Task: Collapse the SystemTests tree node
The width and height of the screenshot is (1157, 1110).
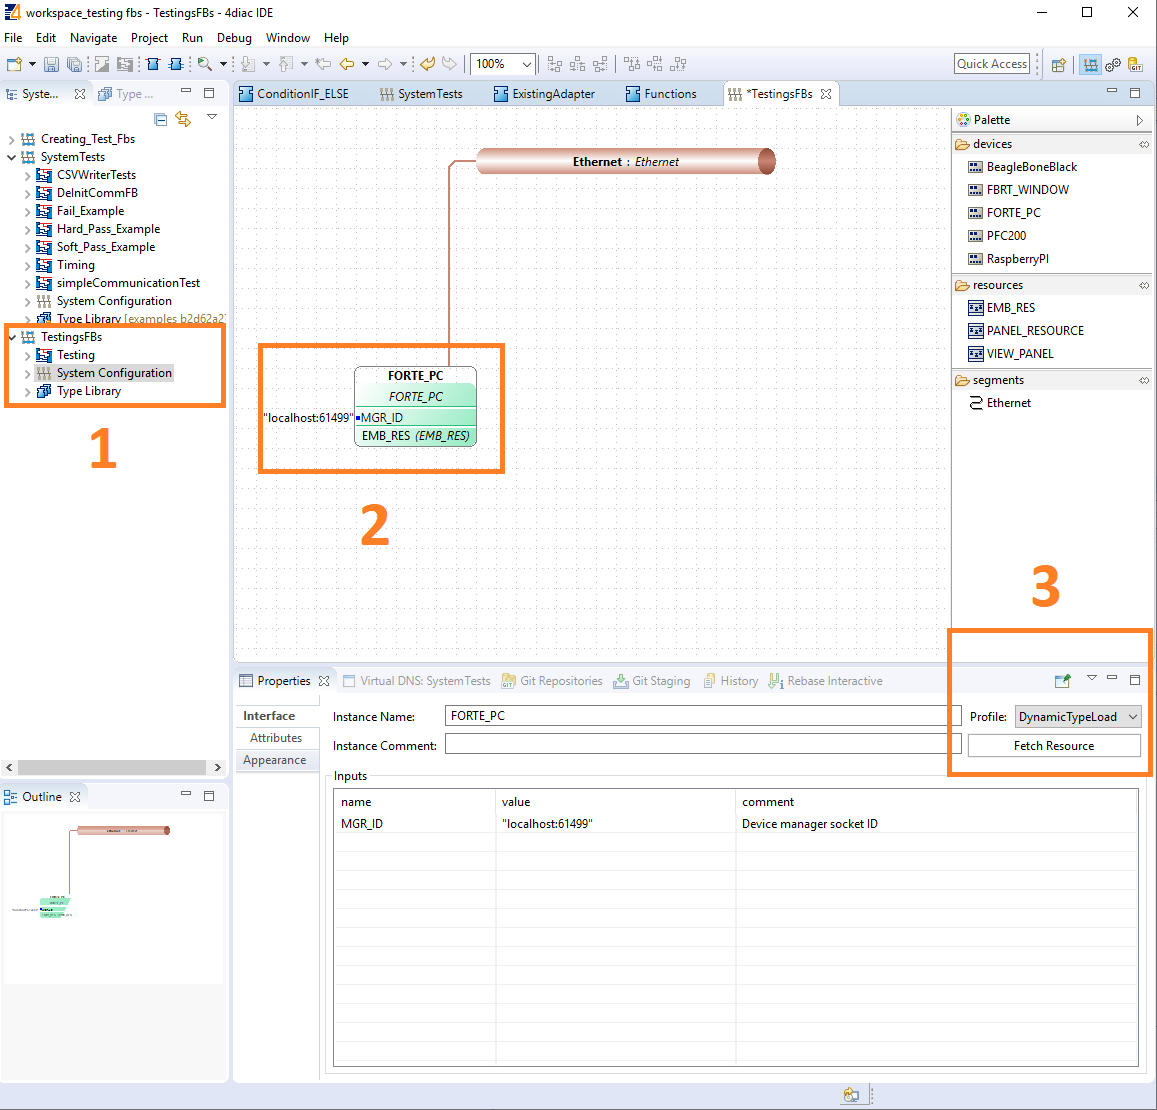Action: coord(12,157)
